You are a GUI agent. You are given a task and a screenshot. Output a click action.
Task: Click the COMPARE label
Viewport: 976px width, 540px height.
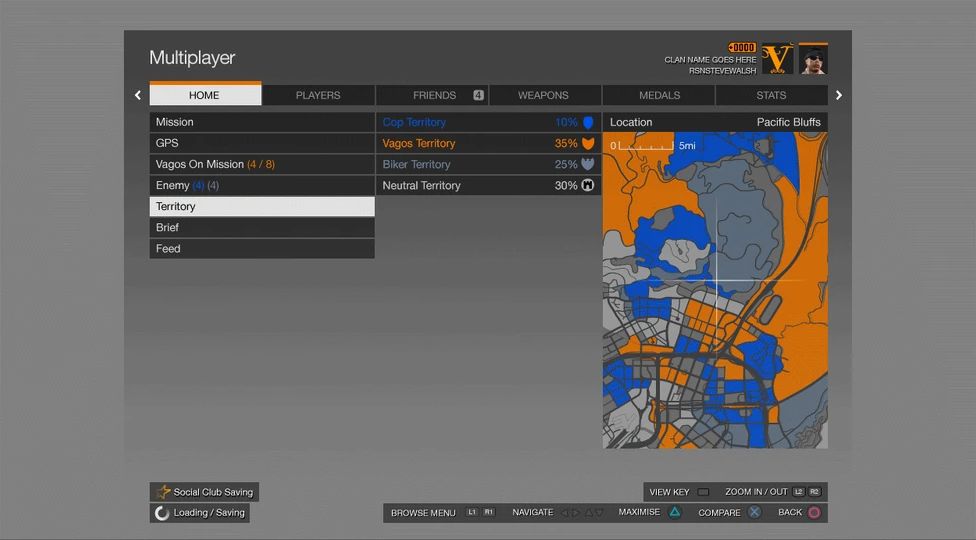719,513
